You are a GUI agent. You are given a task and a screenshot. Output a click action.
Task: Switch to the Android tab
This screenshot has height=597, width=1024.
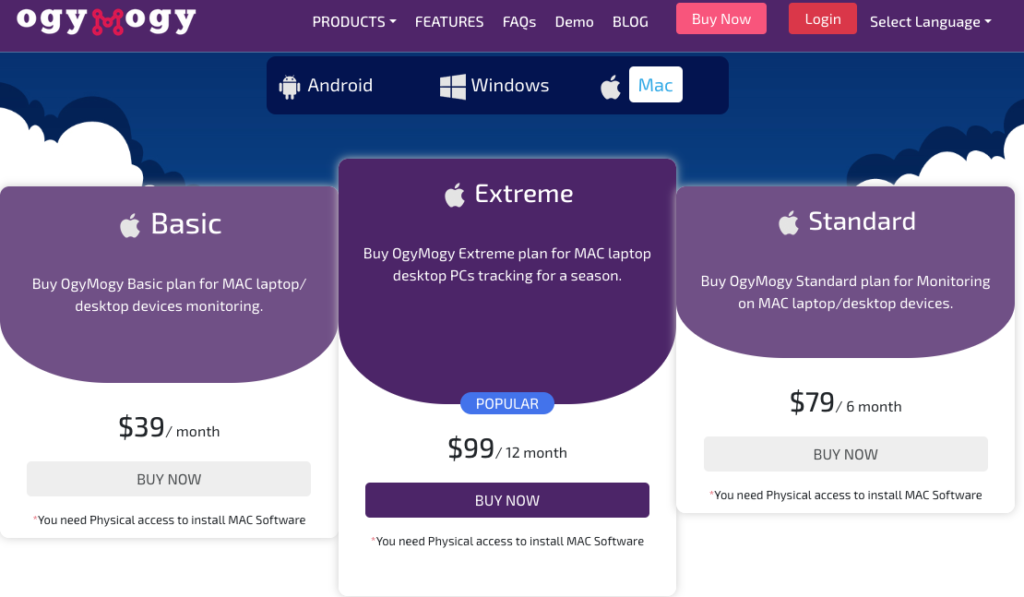click(340, 86)
